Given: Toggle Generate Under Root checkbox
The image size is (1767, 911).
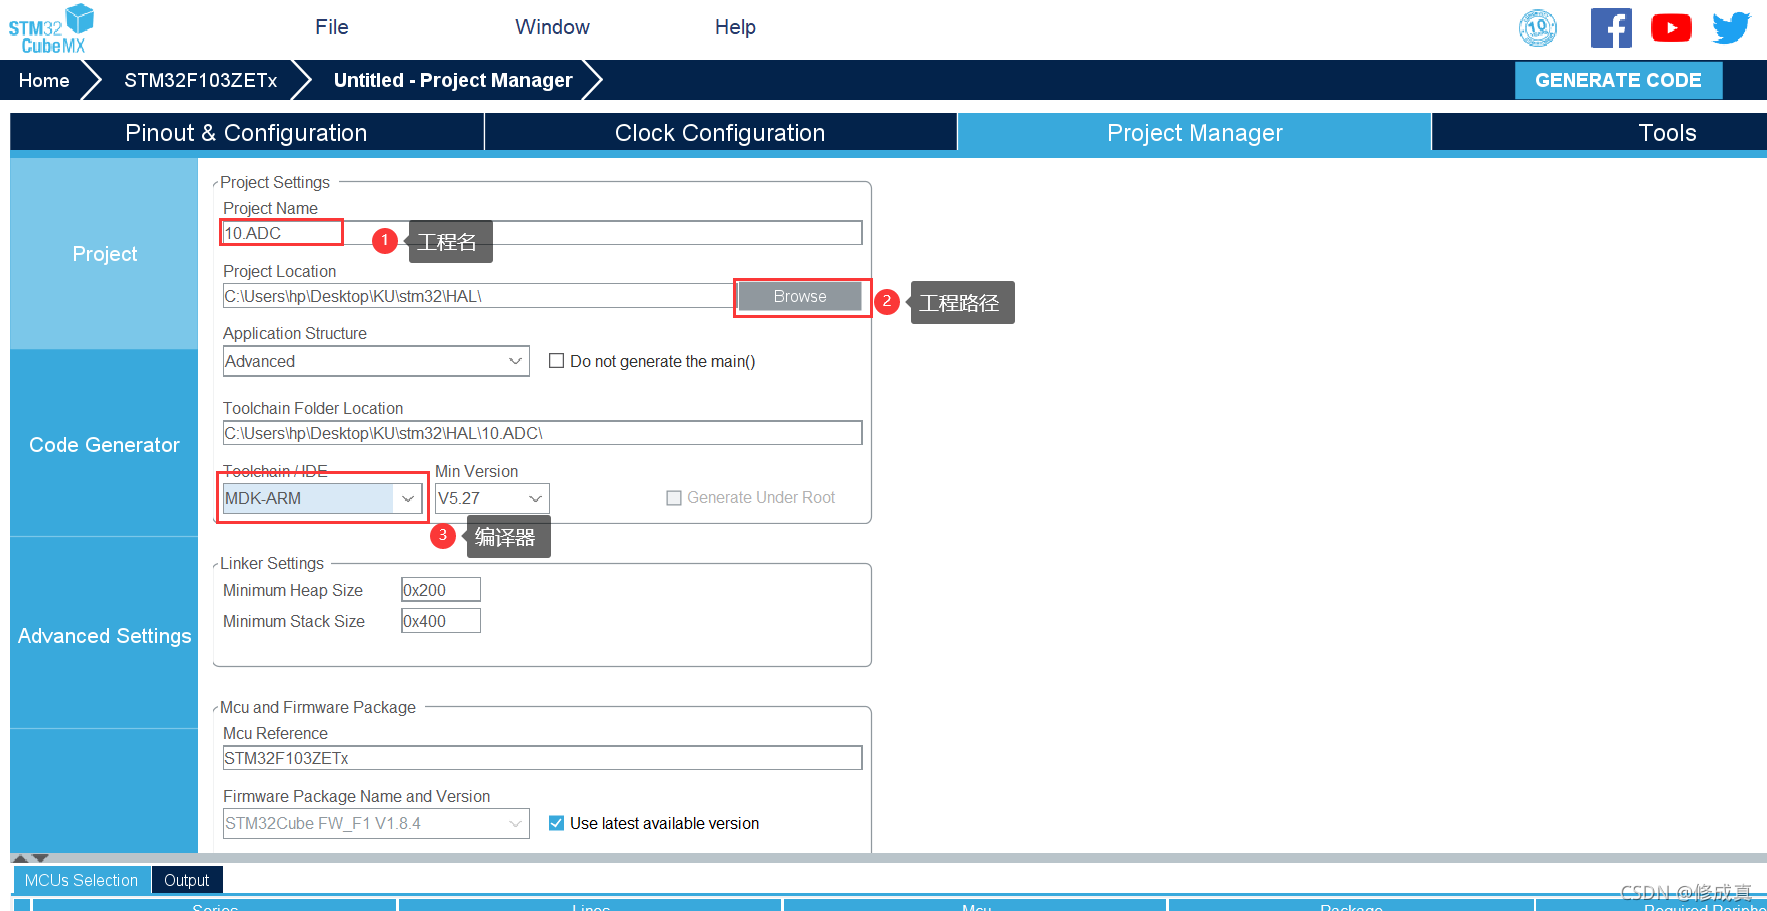Looking at the screenshot, I should [674, 498].
